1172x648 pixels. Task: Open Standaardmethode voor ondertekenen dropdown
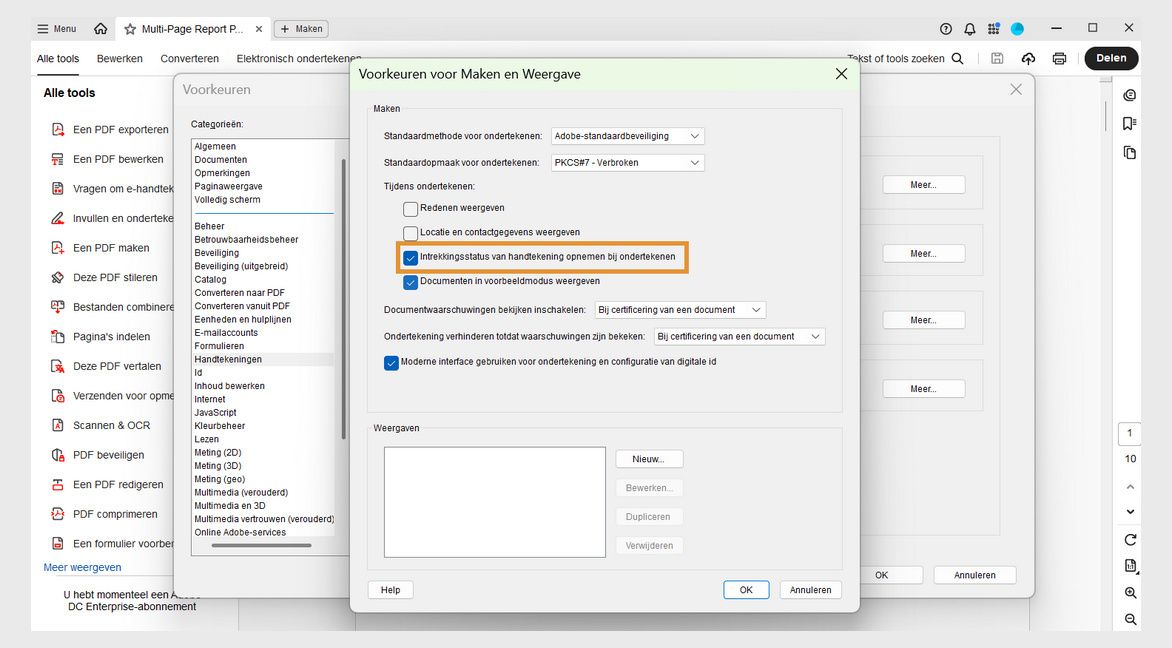(627, 136)
